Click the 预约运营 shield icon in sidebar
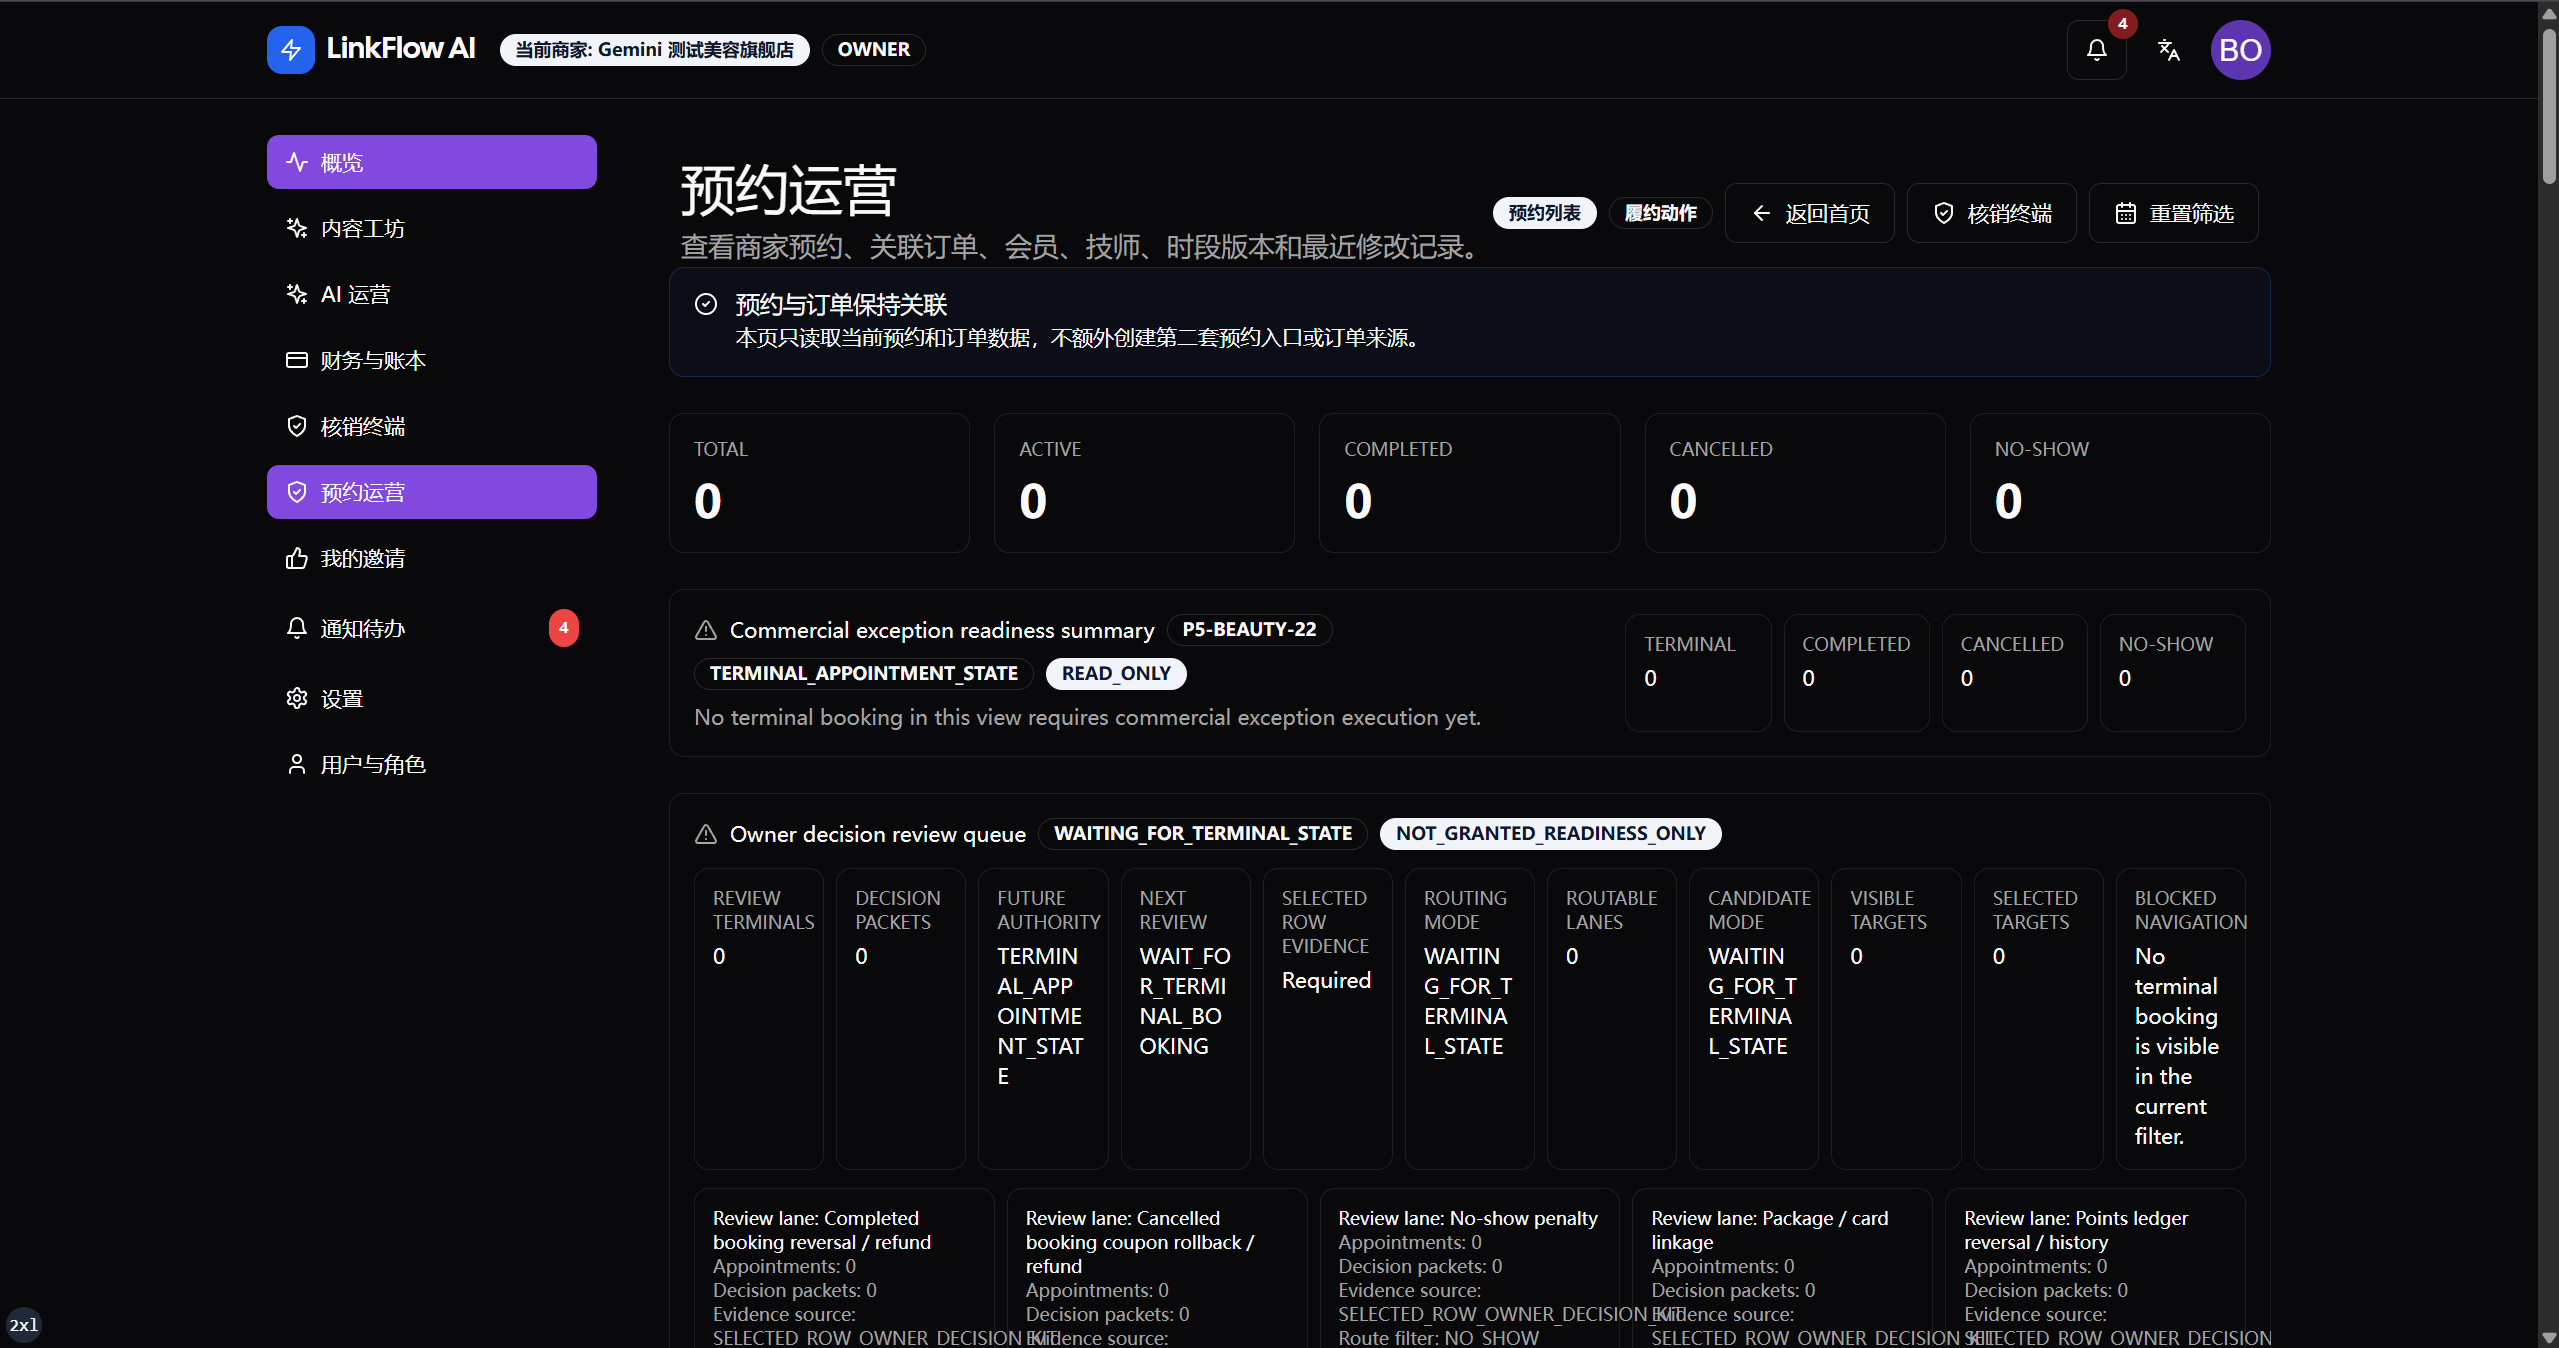This screenshot has width=2559, height=1348. pos(297,492)
